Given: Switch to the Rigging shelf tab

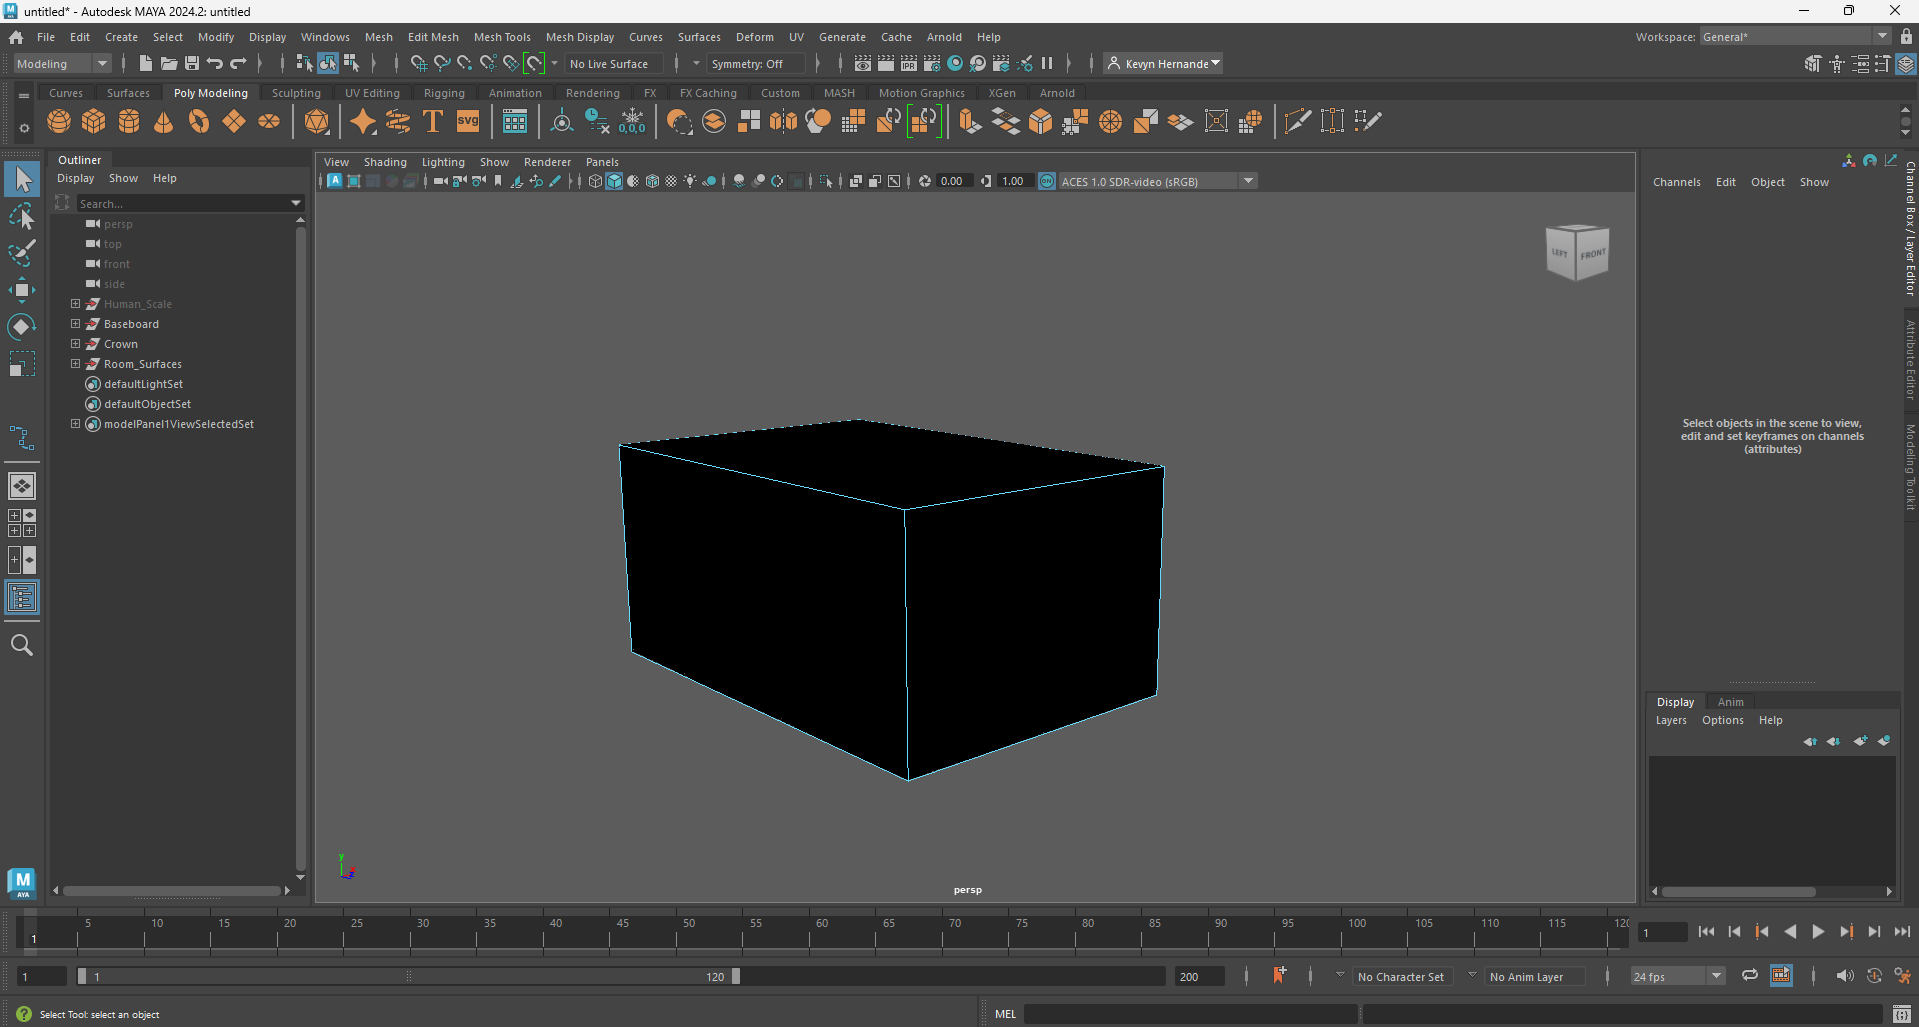Looking at the screenshot, I should click(444, 93).
